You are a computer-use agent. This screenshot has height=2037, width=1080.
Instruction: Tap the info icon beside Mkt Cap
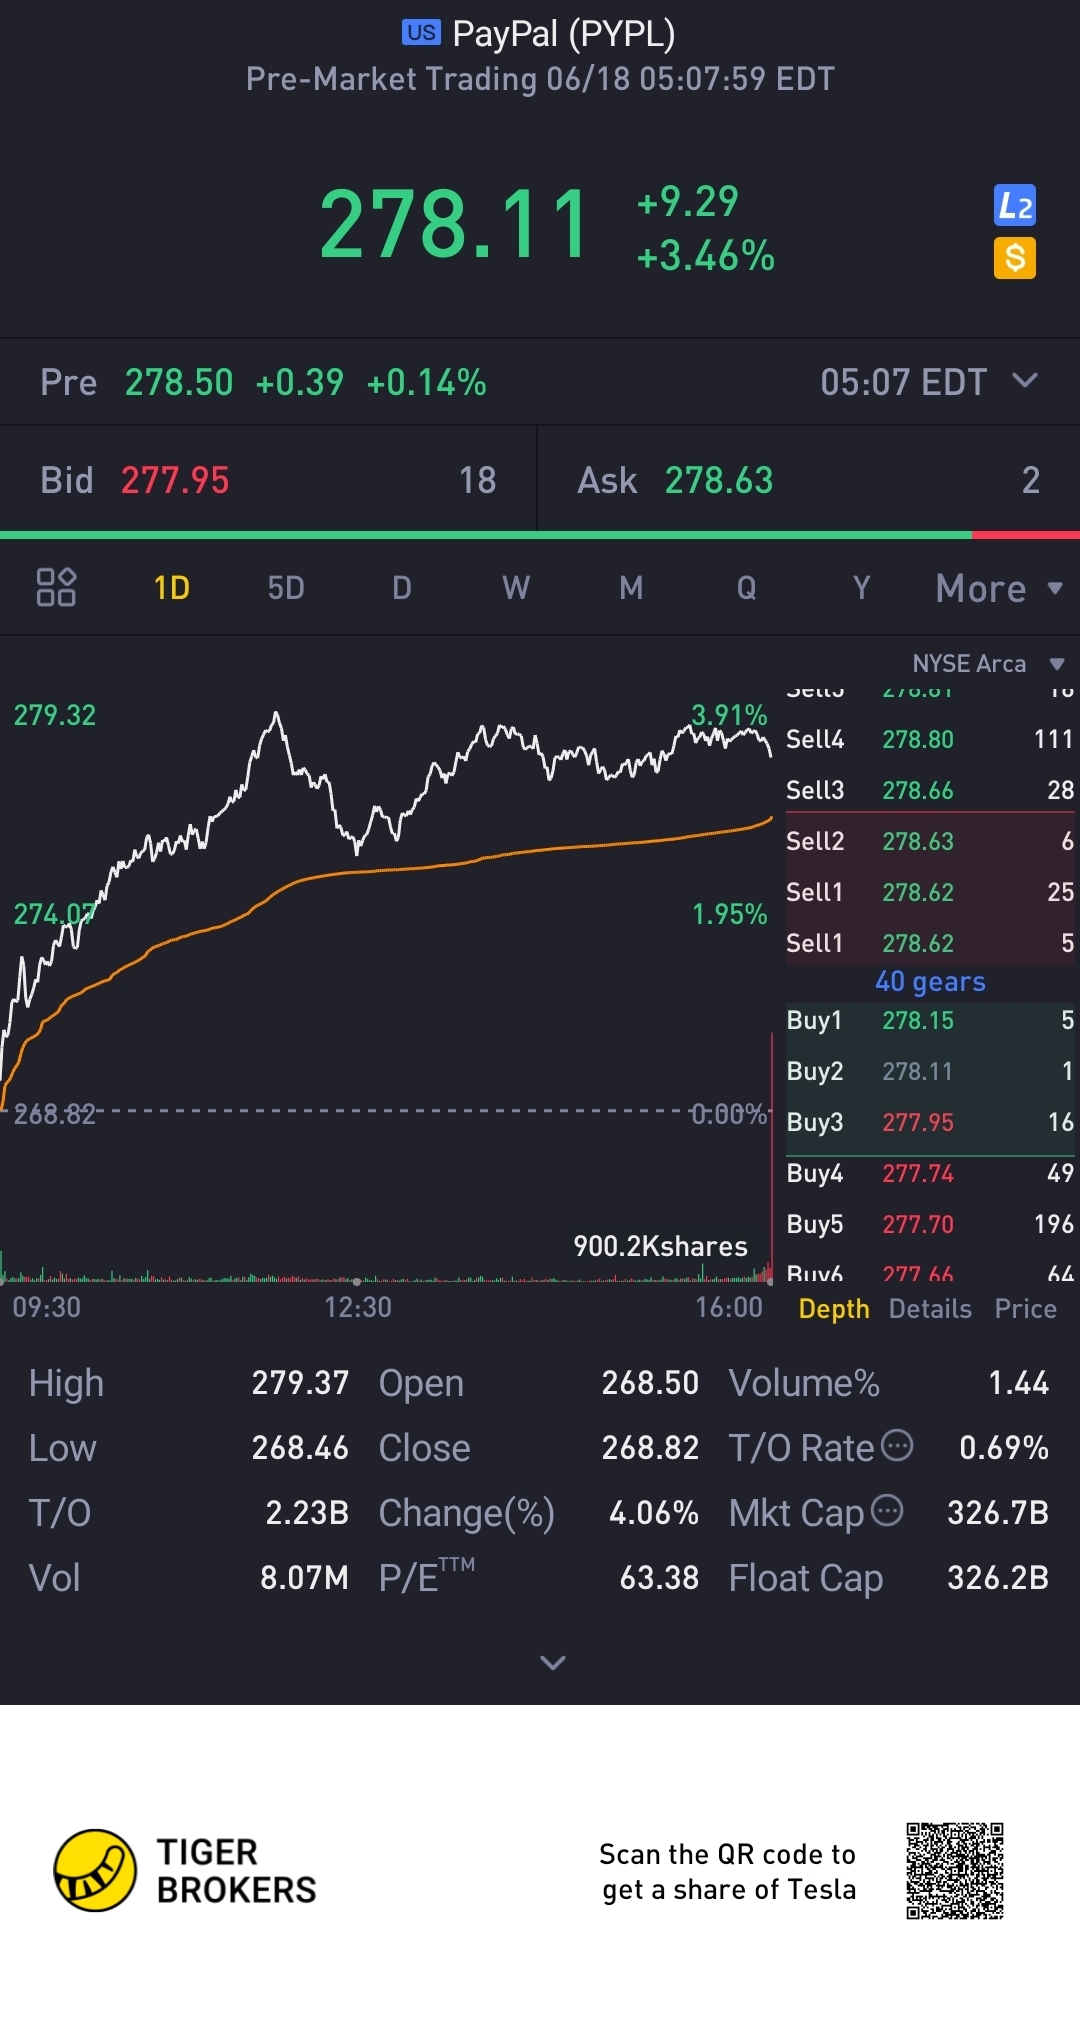point(887,1510)
